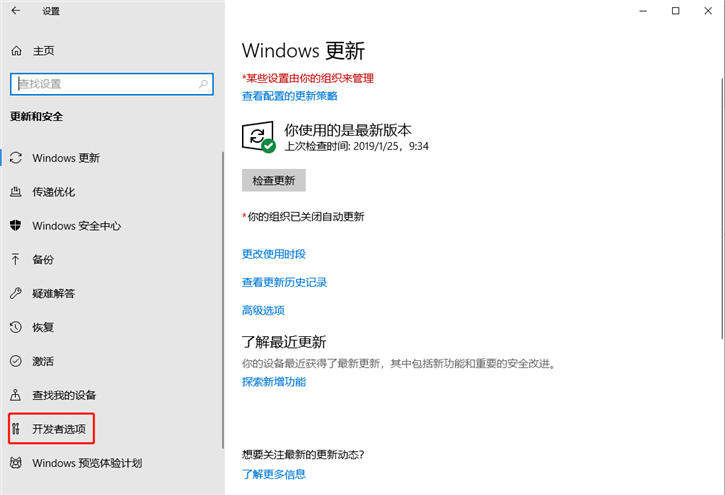725x495 pixels.
Task: Click the 查找我的设备 person icon
Action: pos(16,395)
